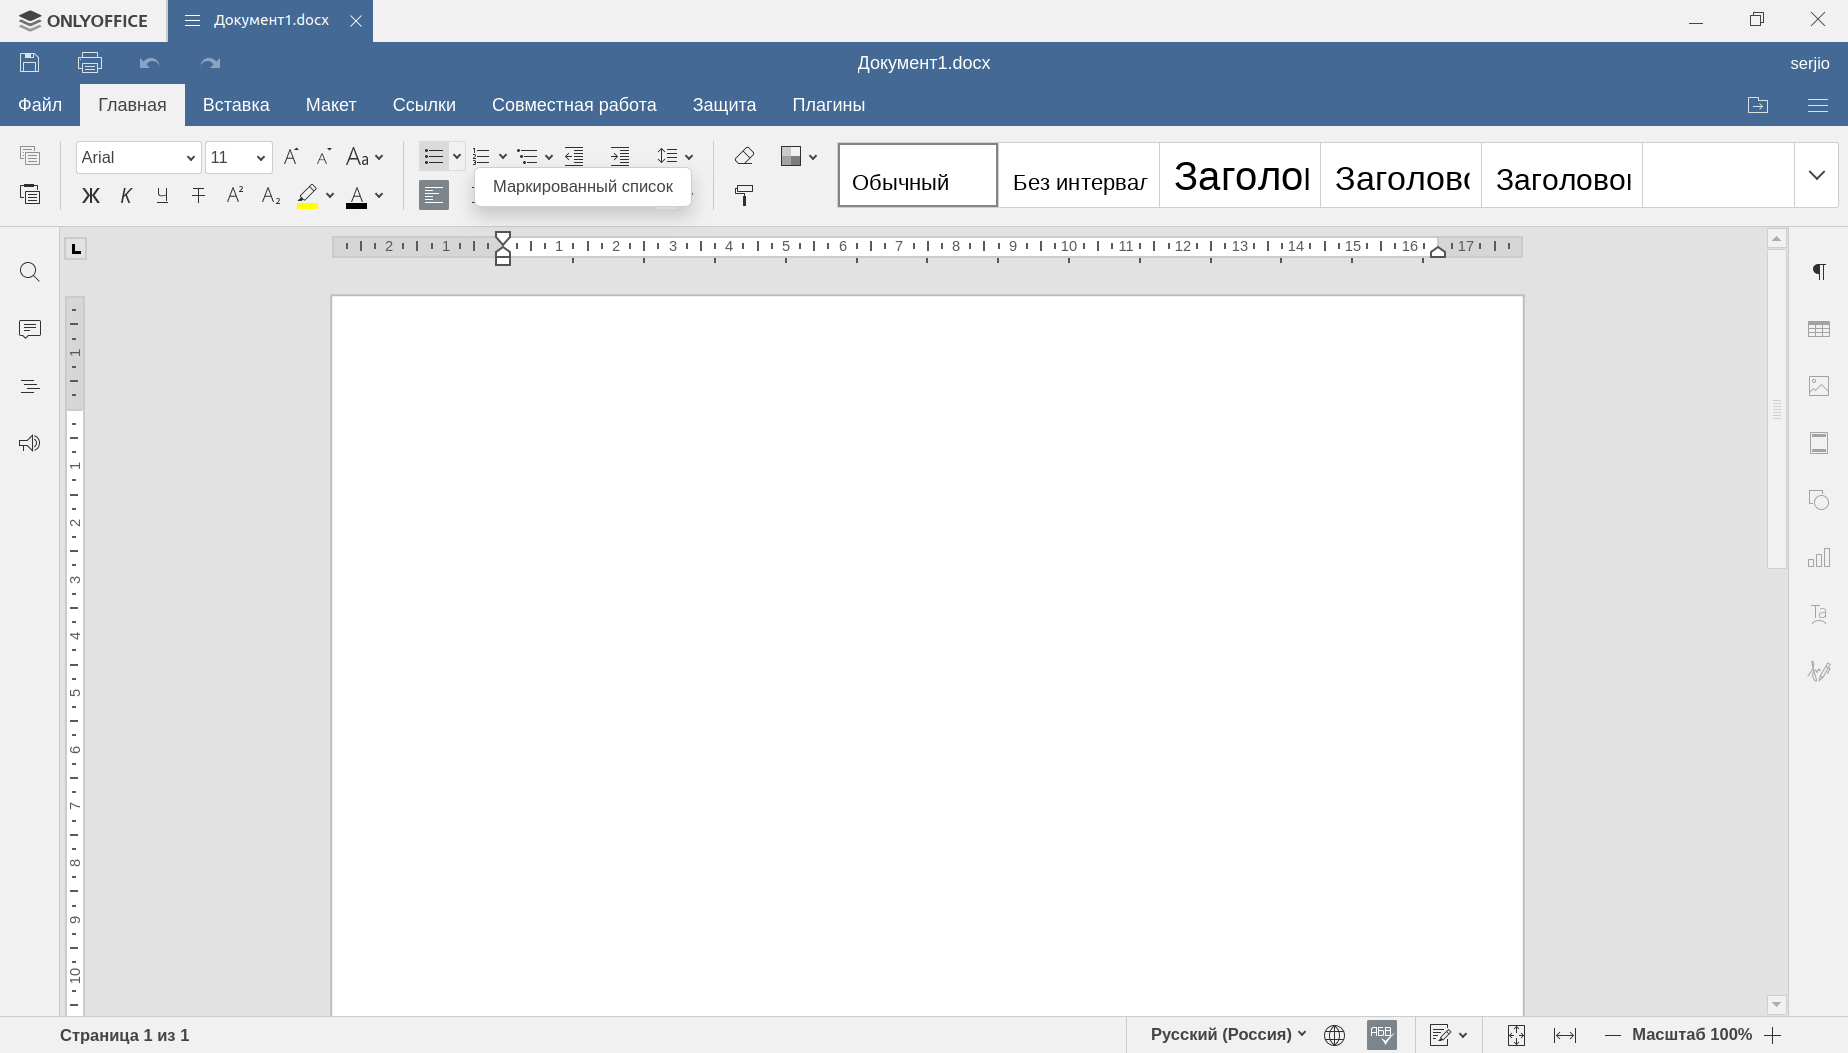Select the Без интервала style

click(x=1079, y=175)
